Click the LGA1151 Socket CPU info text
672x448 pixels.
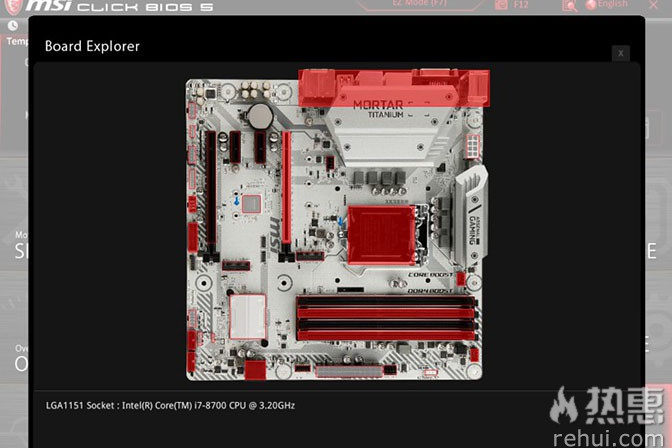coord(170,406)
